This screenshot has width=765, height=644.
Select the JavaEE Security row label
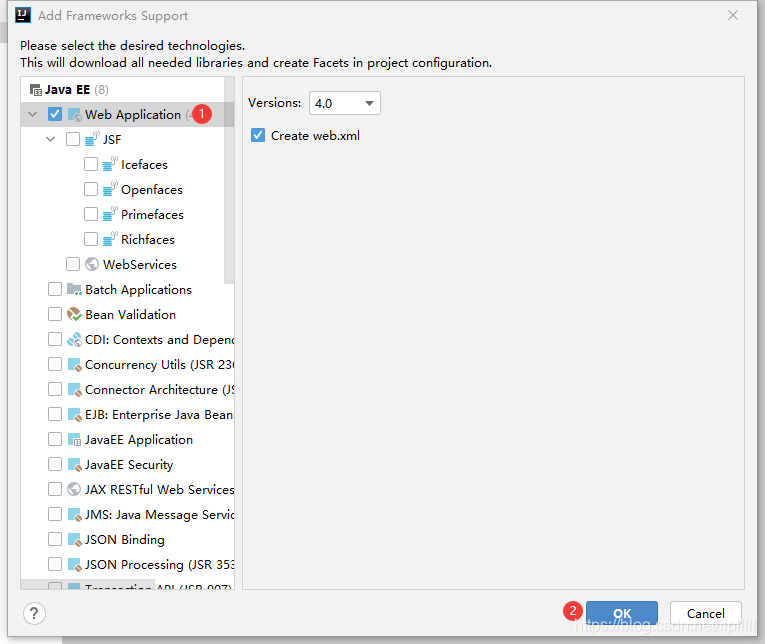click(x=129, y=465)
